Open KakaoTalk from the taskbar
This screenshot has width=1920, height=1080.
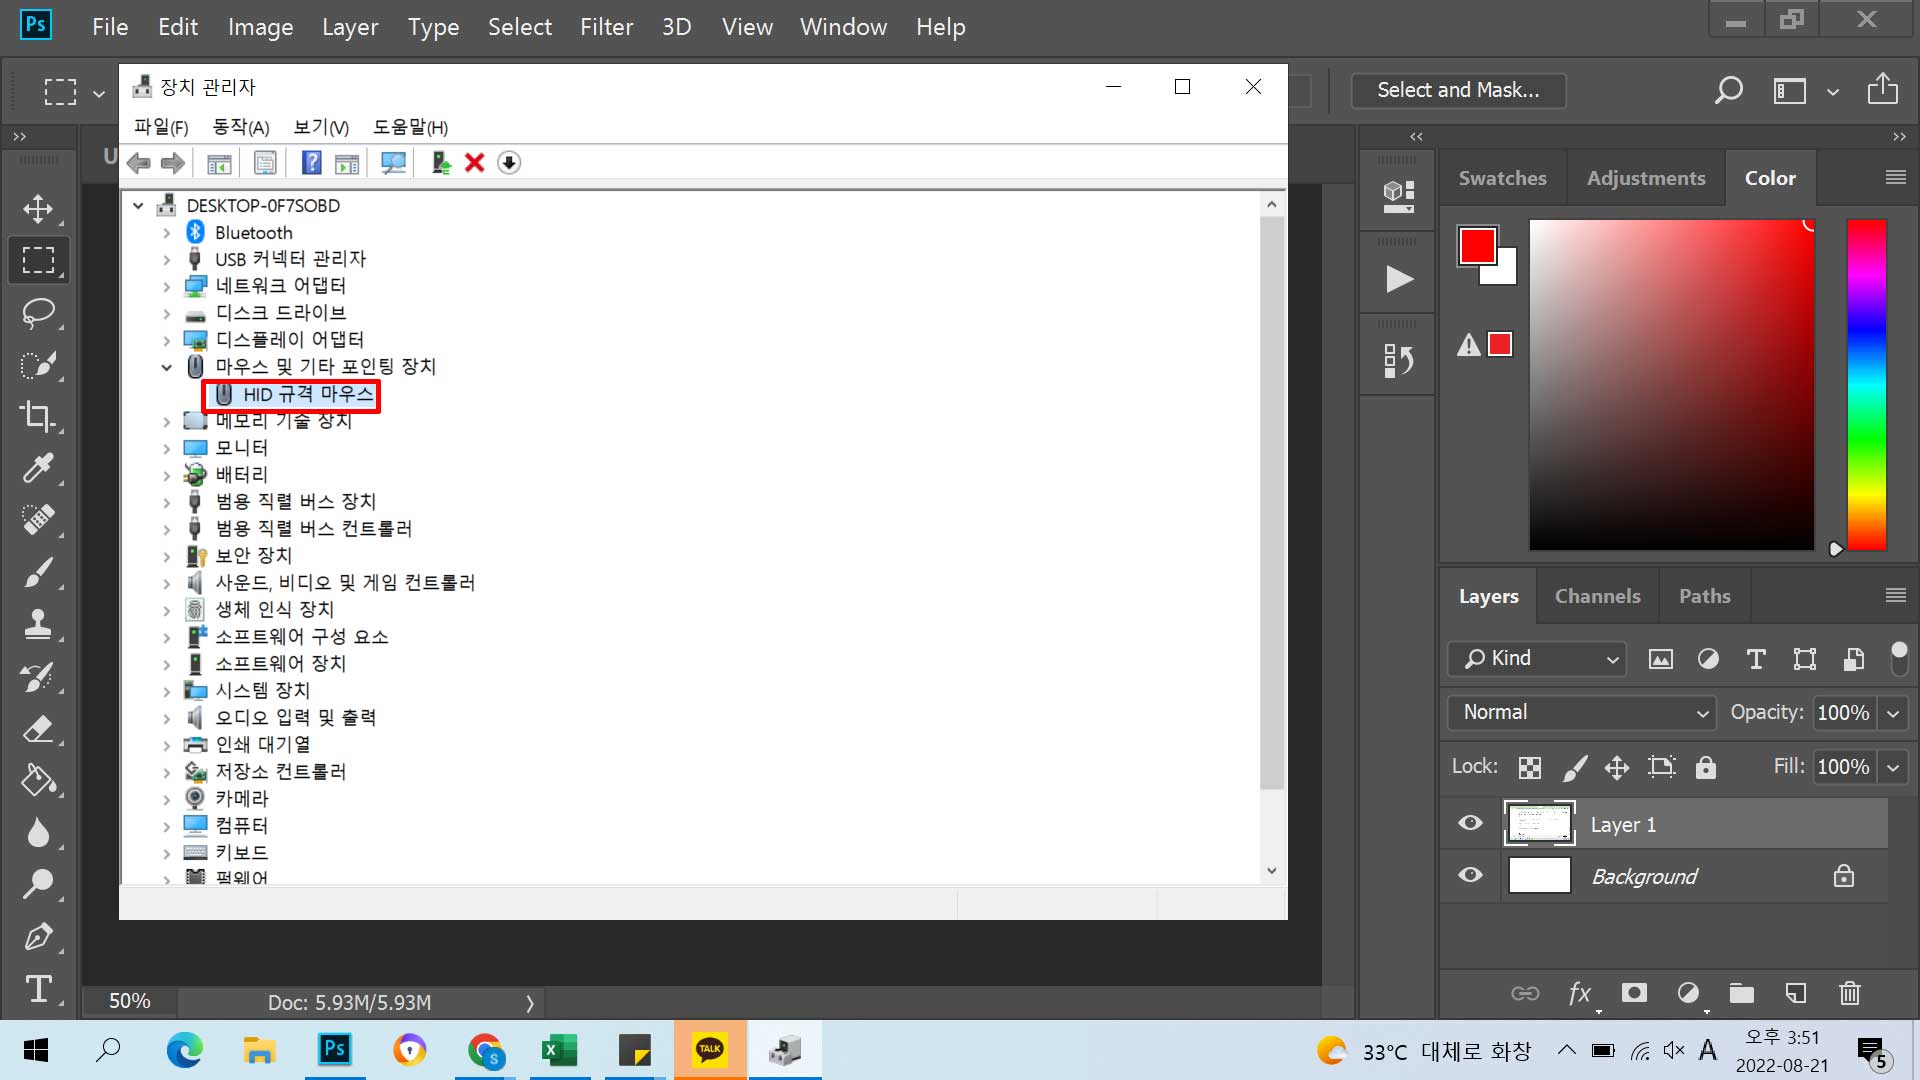709,1050
